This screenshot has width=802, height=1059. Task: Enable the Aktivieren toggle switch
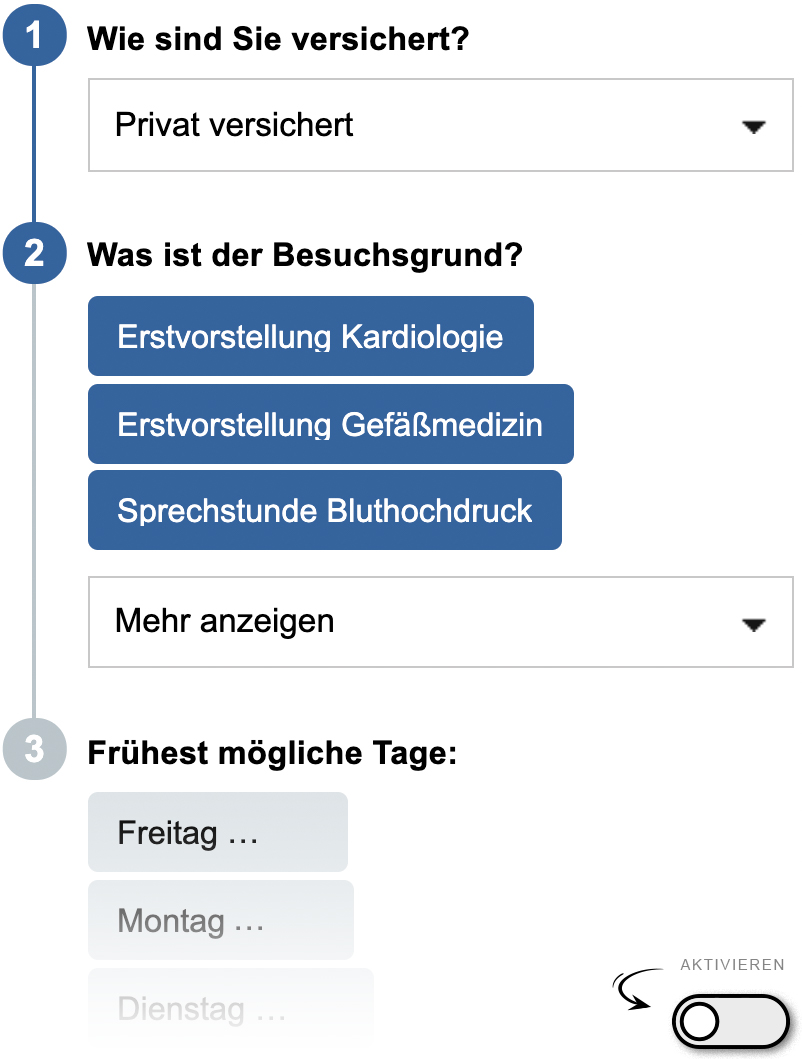pos(731,1021)
